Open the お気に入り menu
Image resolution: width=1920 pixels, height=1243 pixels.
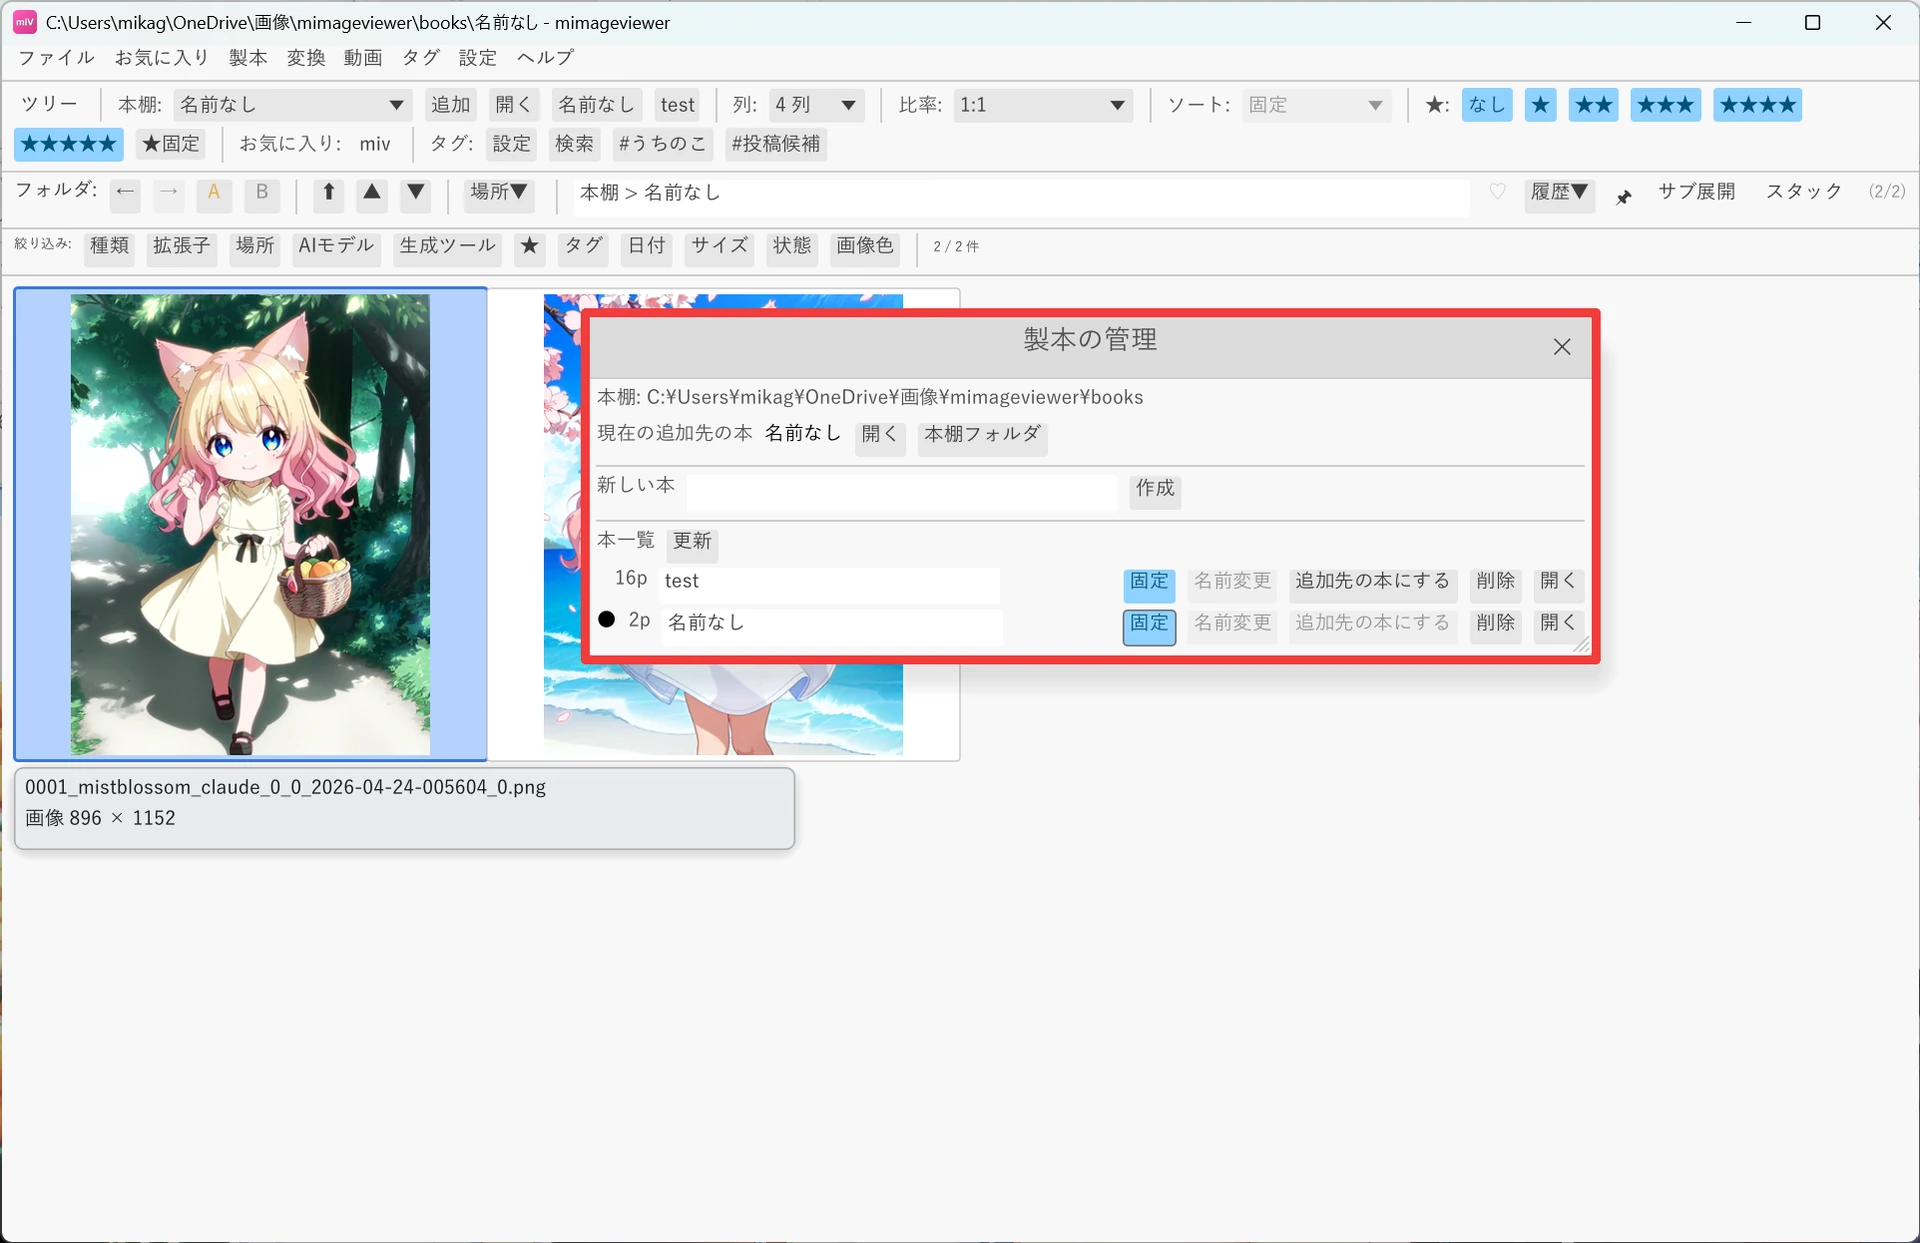162,58
